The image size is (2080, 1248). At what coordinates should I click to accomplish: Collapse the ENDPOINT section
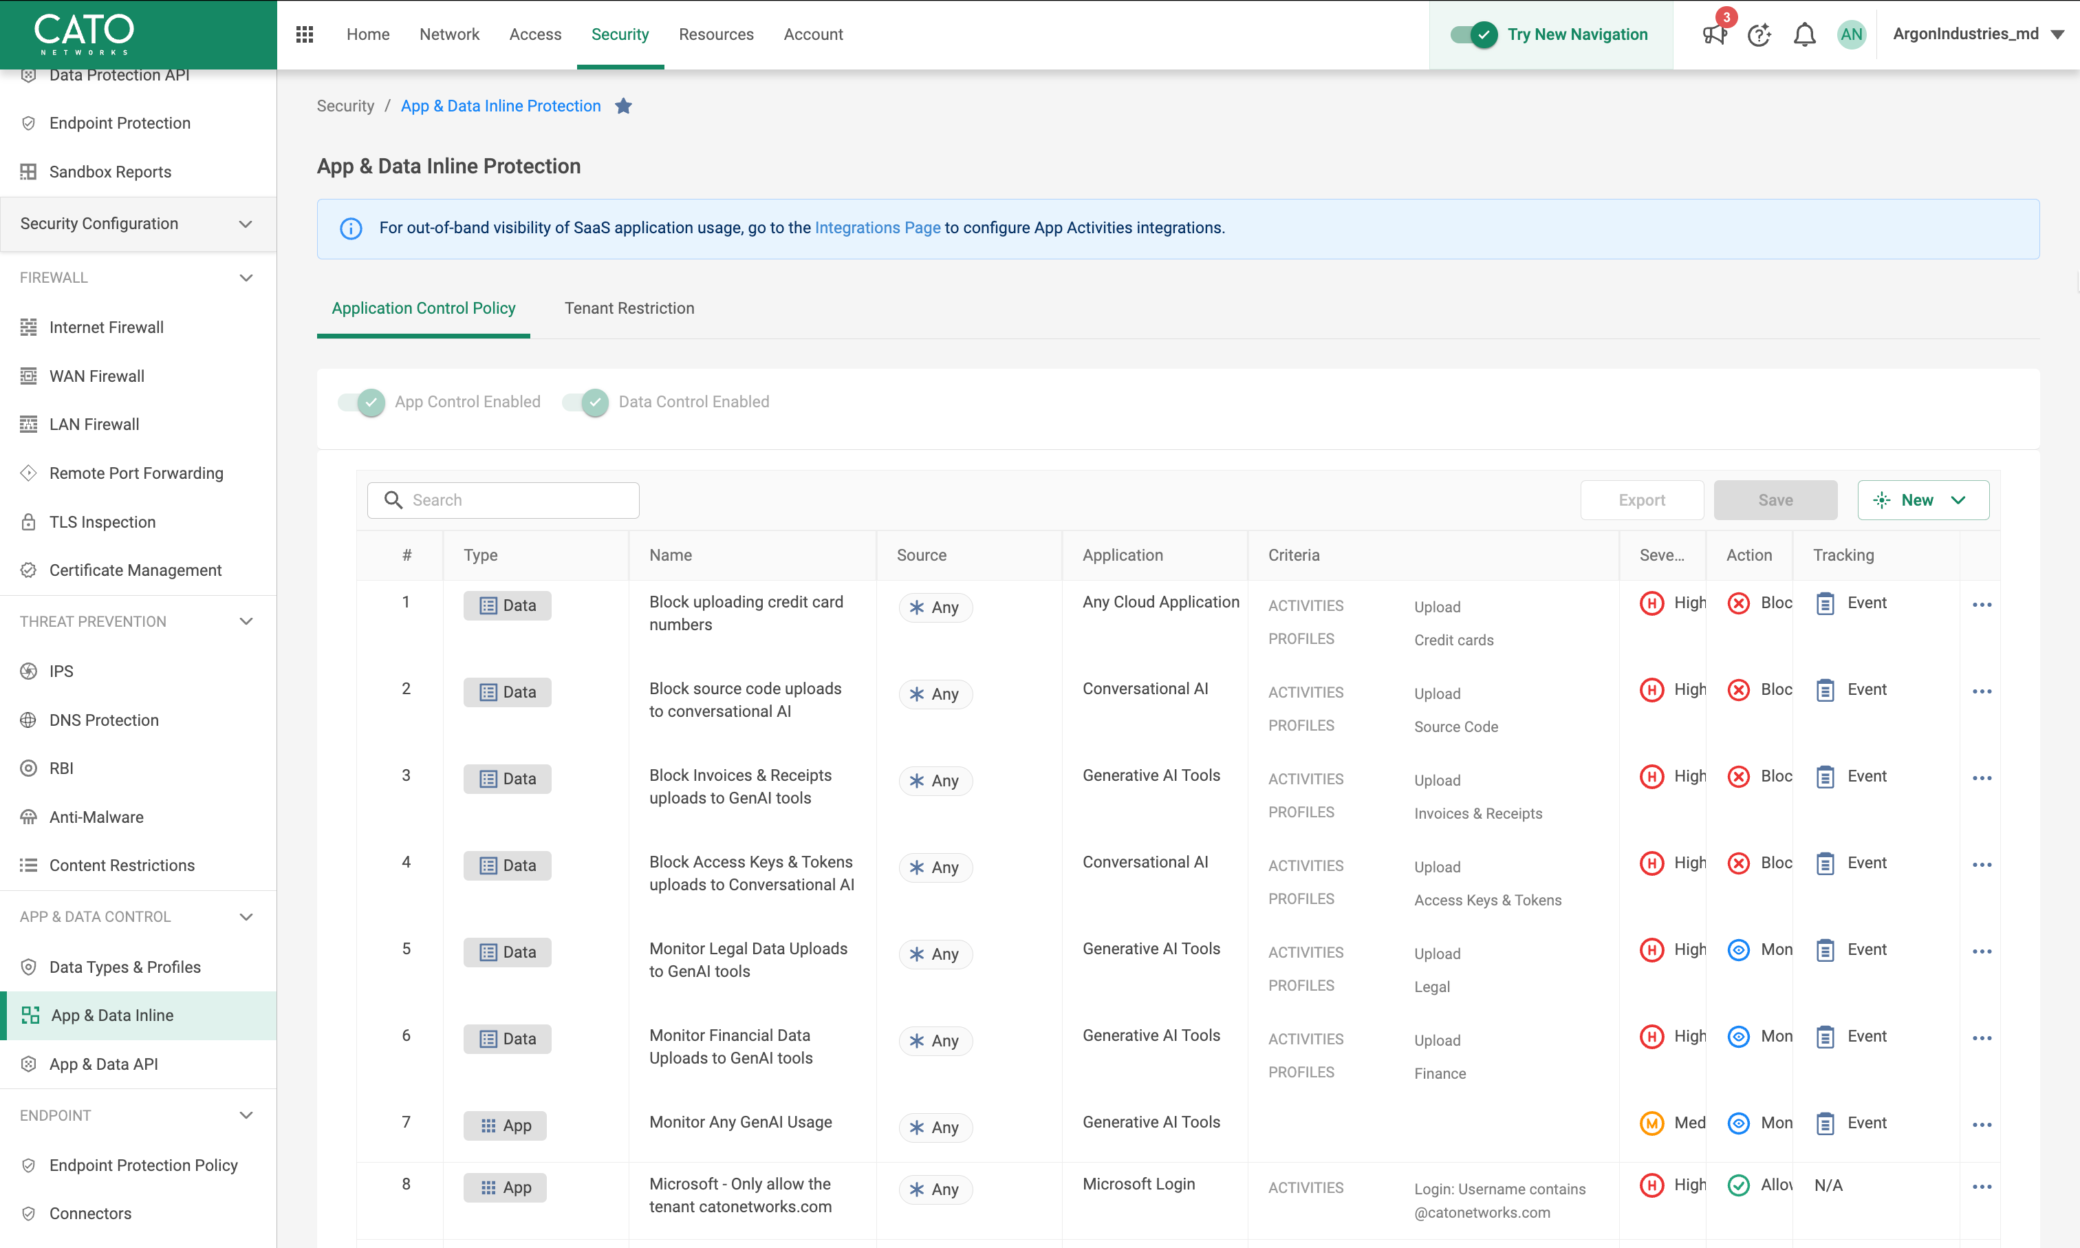(246, 1116)
